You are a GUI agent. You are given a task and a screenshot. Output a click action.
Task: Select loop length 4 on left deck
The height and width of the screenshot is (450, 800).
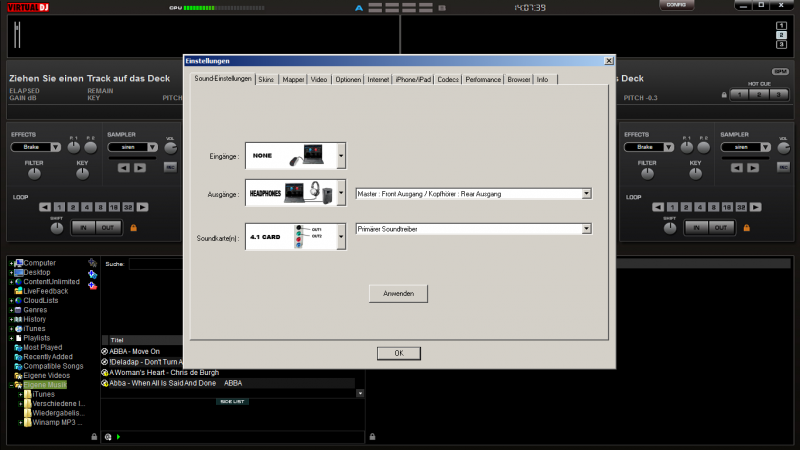87,207
